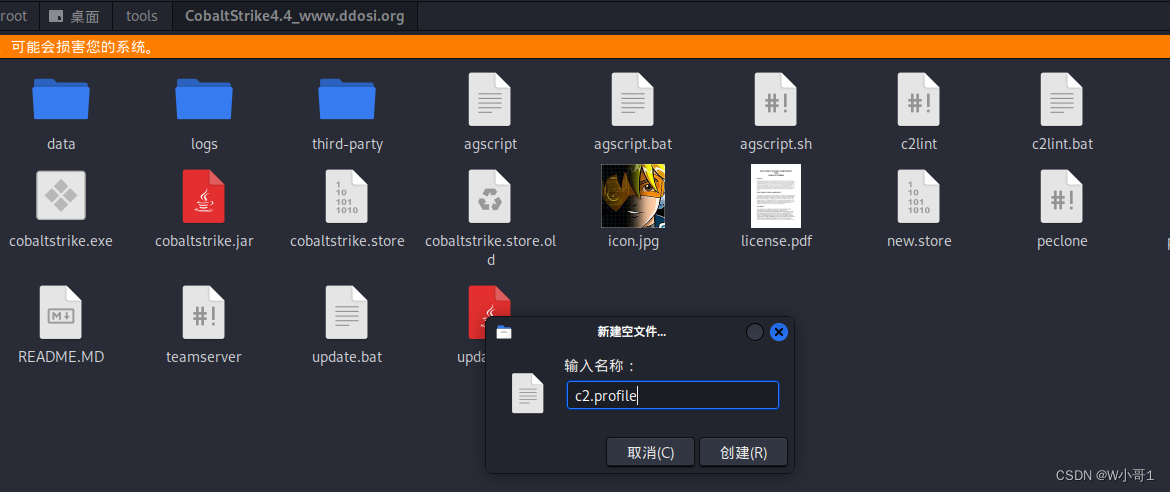Select the agscript file icon
1170x492 pixels.
point(489,99)
